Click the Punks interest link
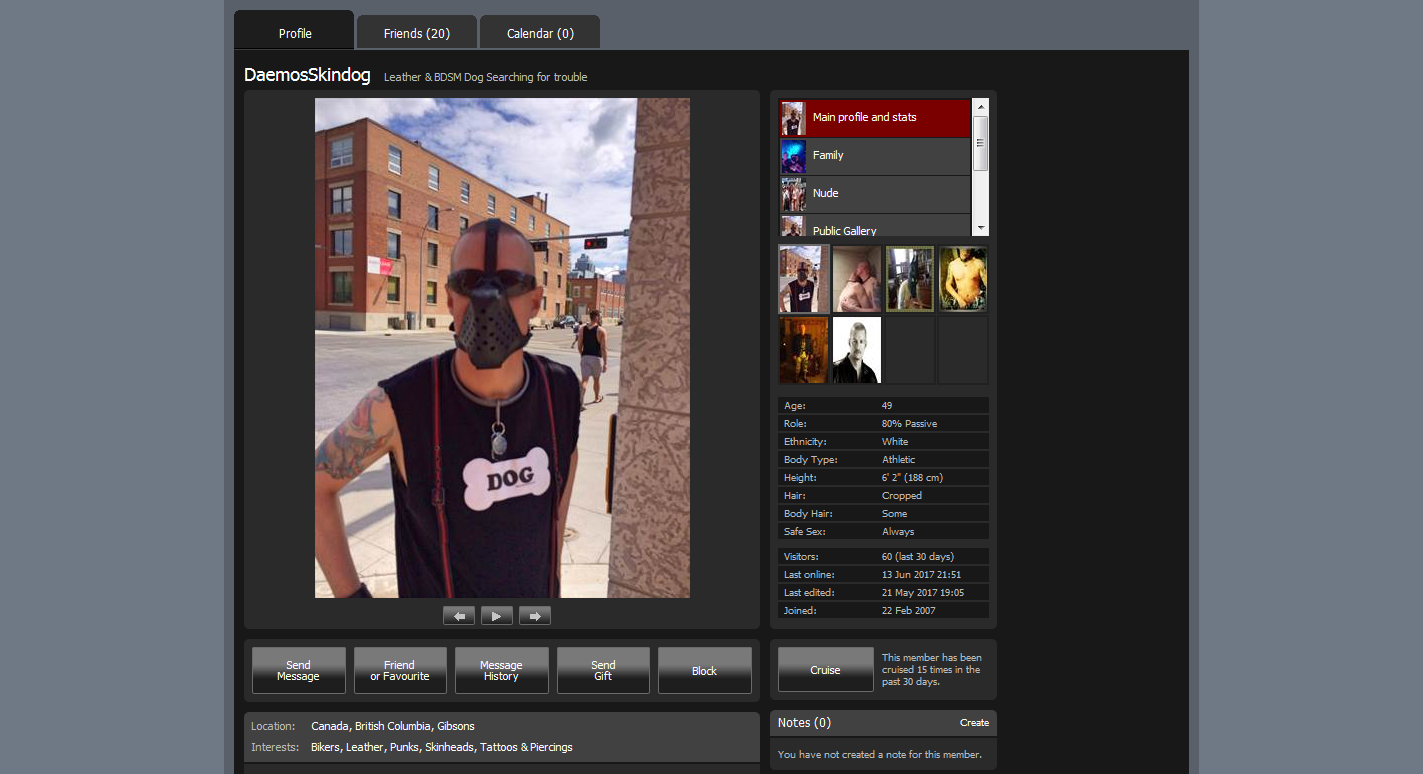The image size is (1423, 774). [404, 747]
